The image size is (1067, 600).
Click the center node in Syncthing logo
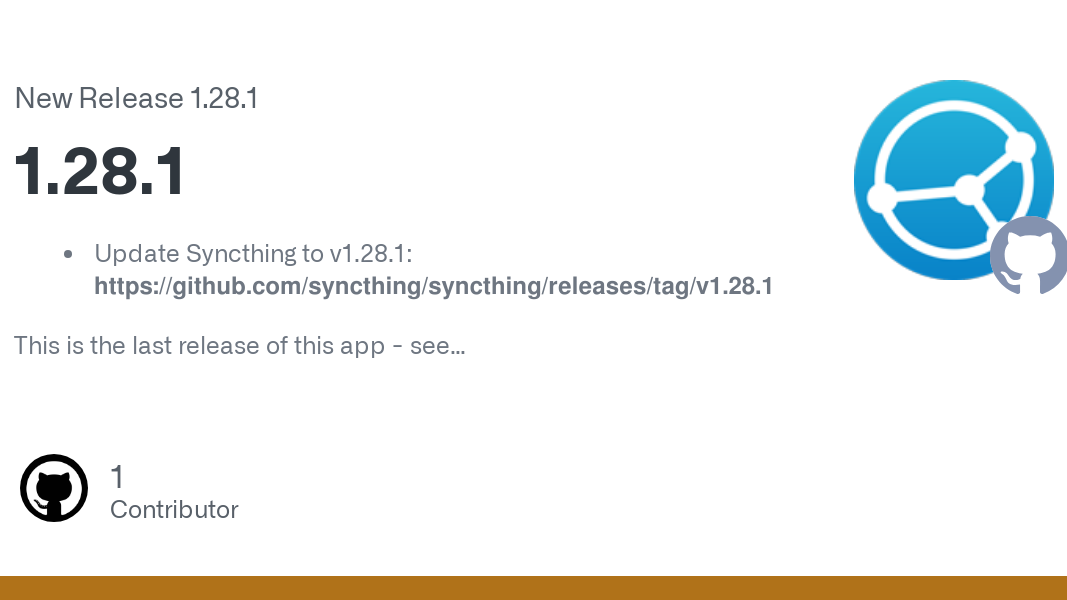tap(968, 189)
